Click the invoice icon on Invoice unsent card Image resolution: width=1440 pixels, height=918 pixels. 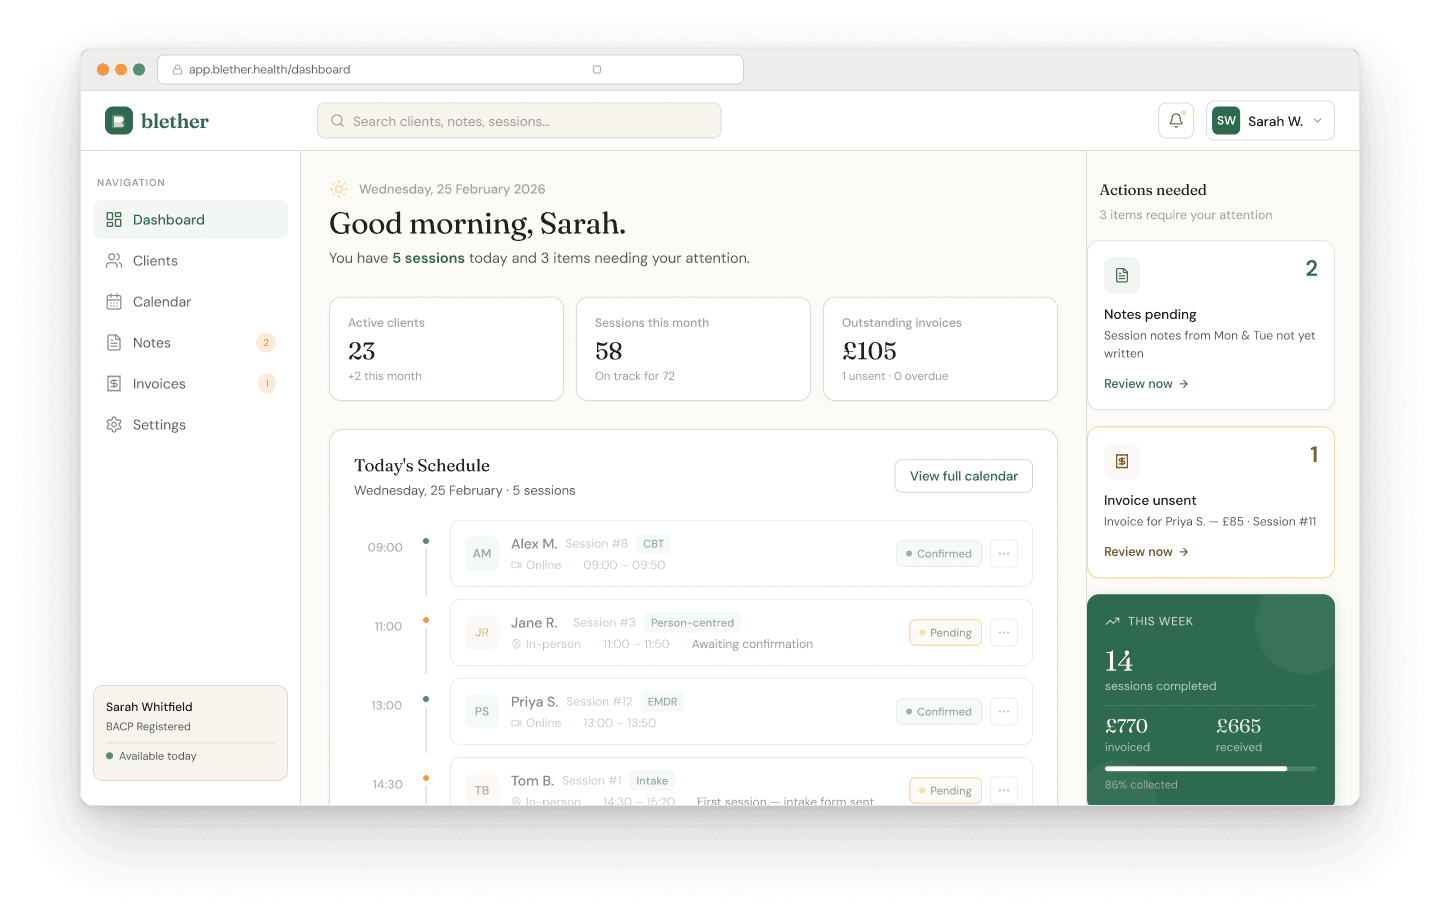pyautogui.click(x=1121, y=461)
